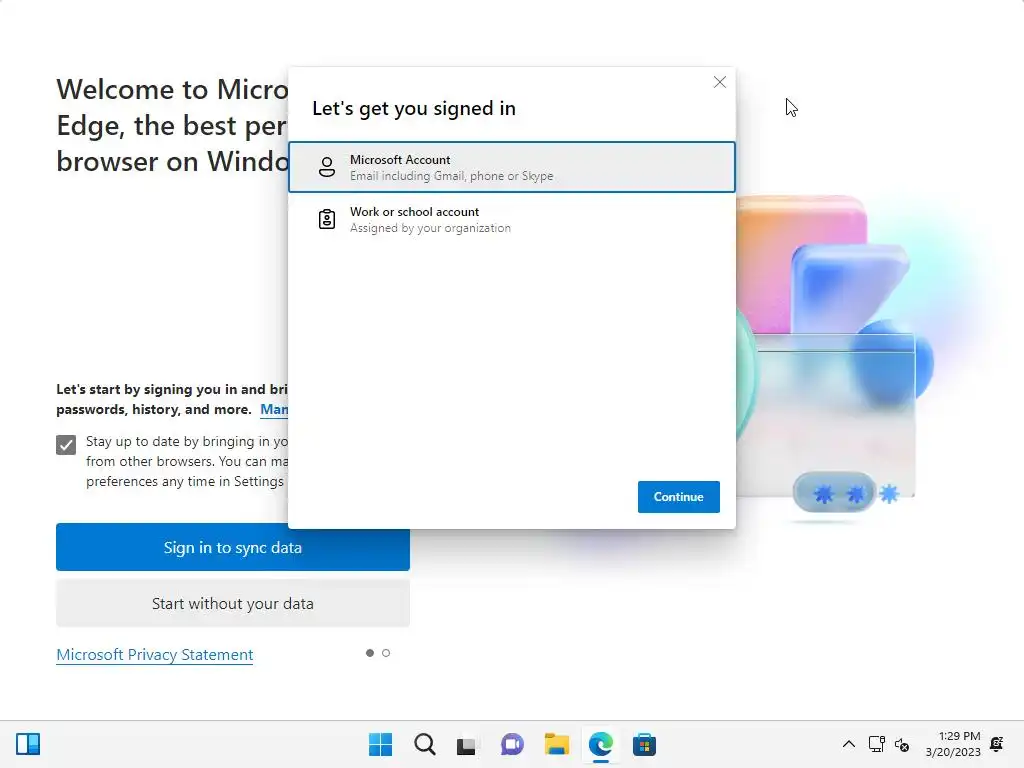Open the Microsoft Privacy Statement link
The width and height of the screenshot is (1024, 768).
(155, 654)
